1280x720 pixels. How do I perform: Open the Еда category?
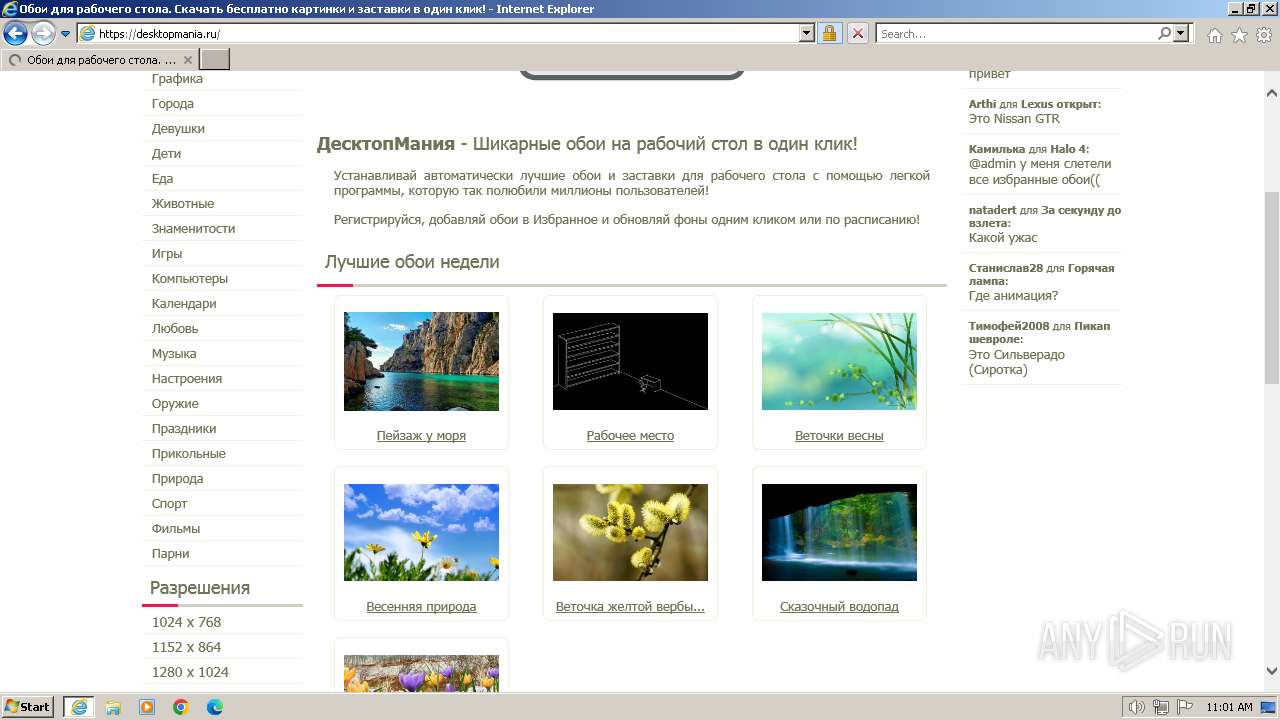coord(162,179)
